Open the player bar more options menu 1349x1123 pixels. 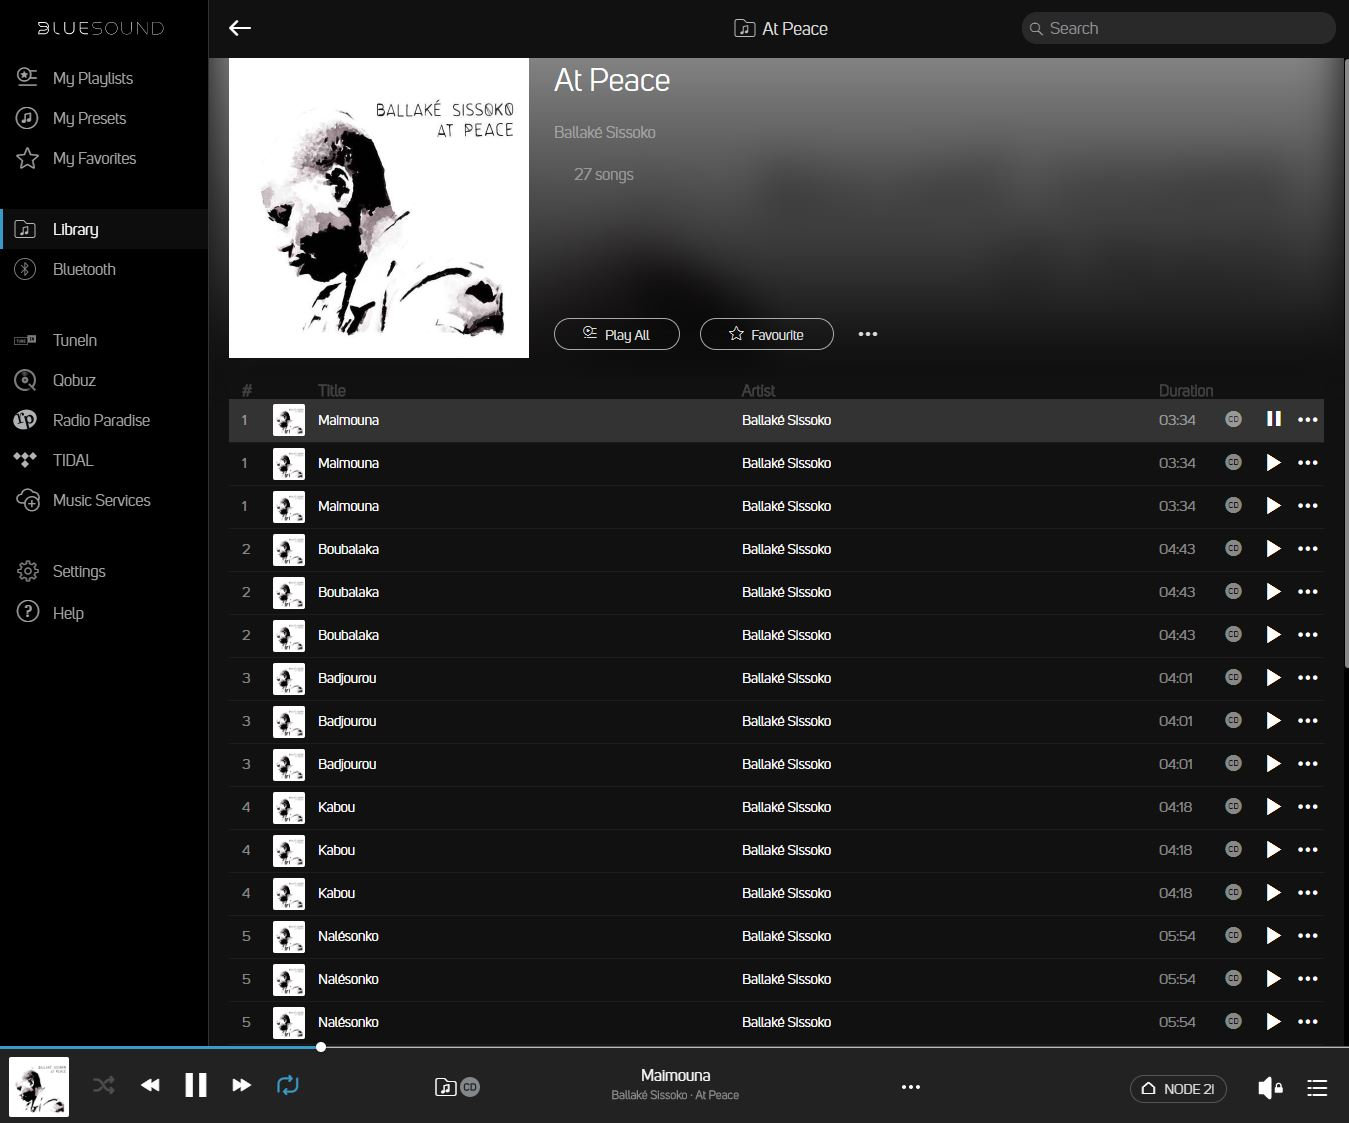click(x=910, y=1087)
